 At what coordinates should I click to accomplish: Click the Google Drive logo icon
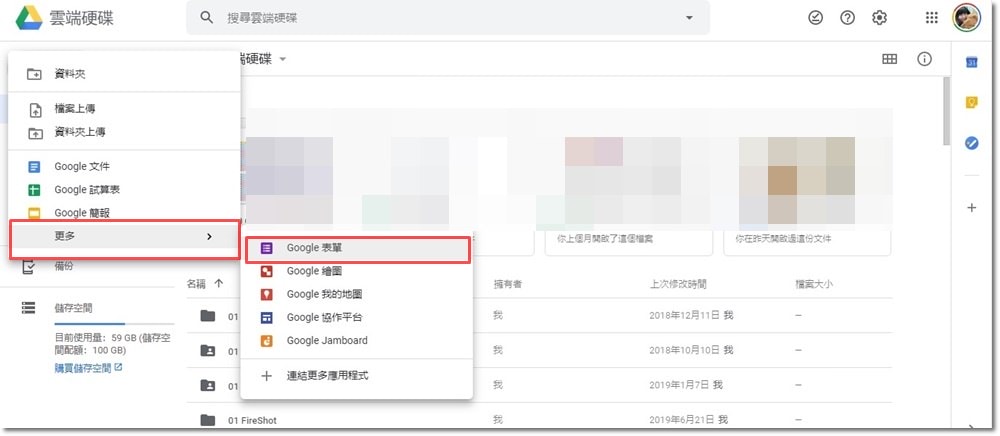coord(27,18)
